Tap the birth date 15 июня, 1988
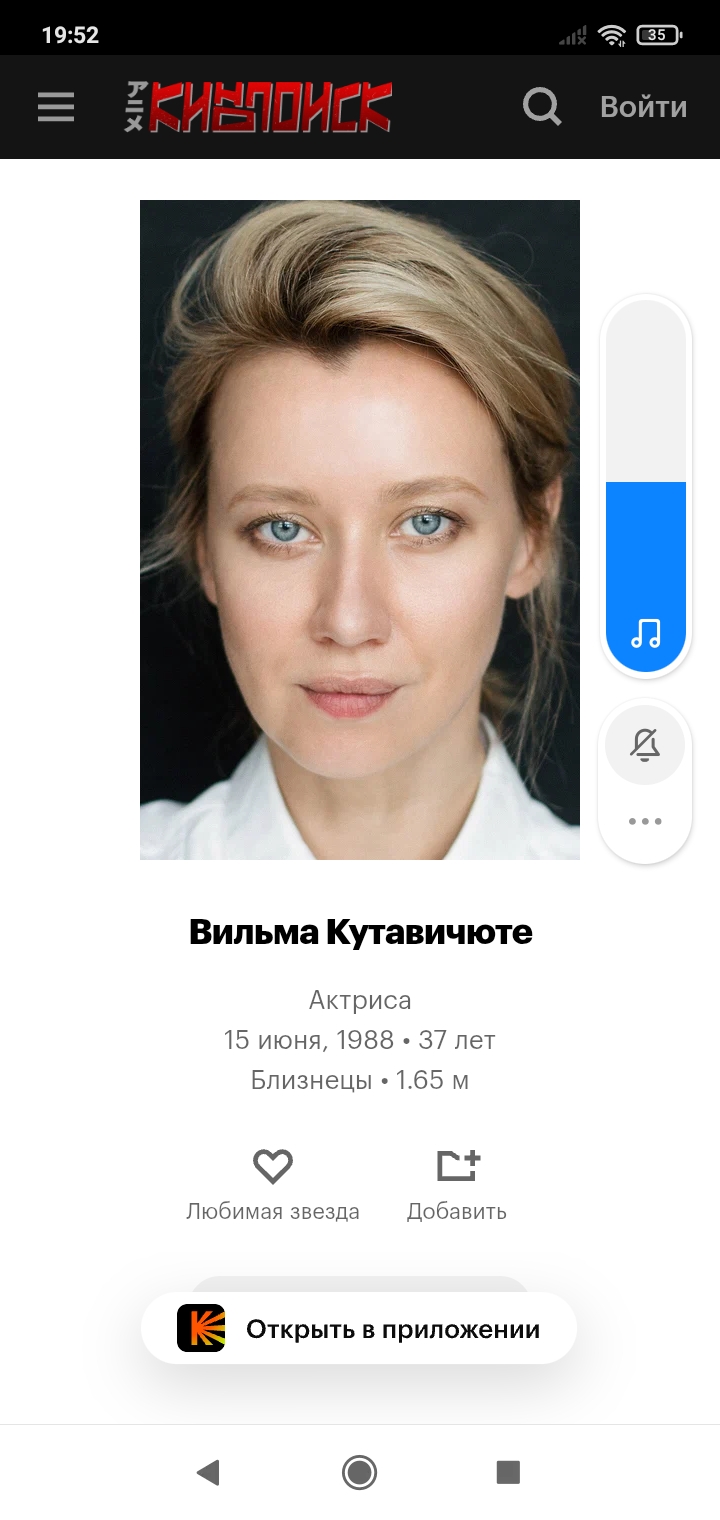Screen dimensions: 720x1520 pos(309,1040)
